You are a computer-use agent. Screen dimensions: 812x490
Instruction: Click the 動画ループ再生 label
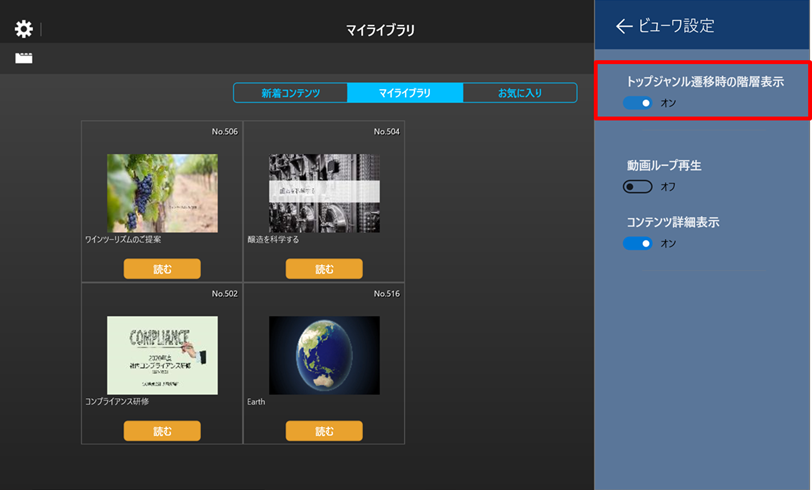[x=664, y=166]
